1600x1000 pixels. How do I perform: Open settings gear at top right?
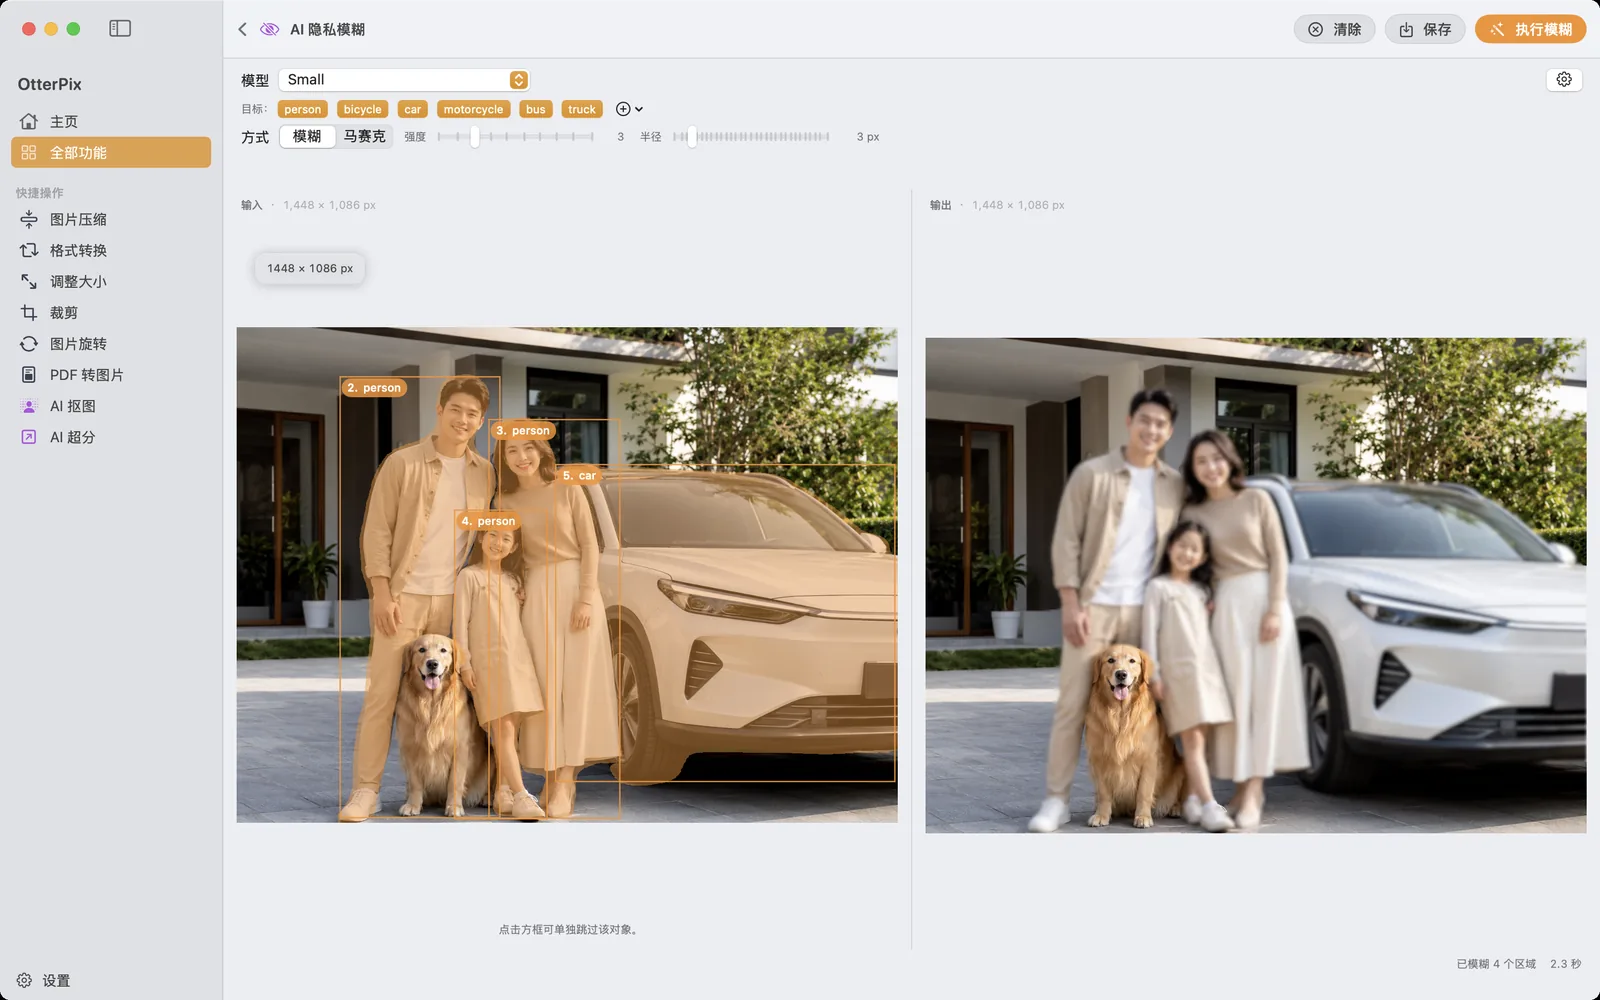click(1564, 80)
